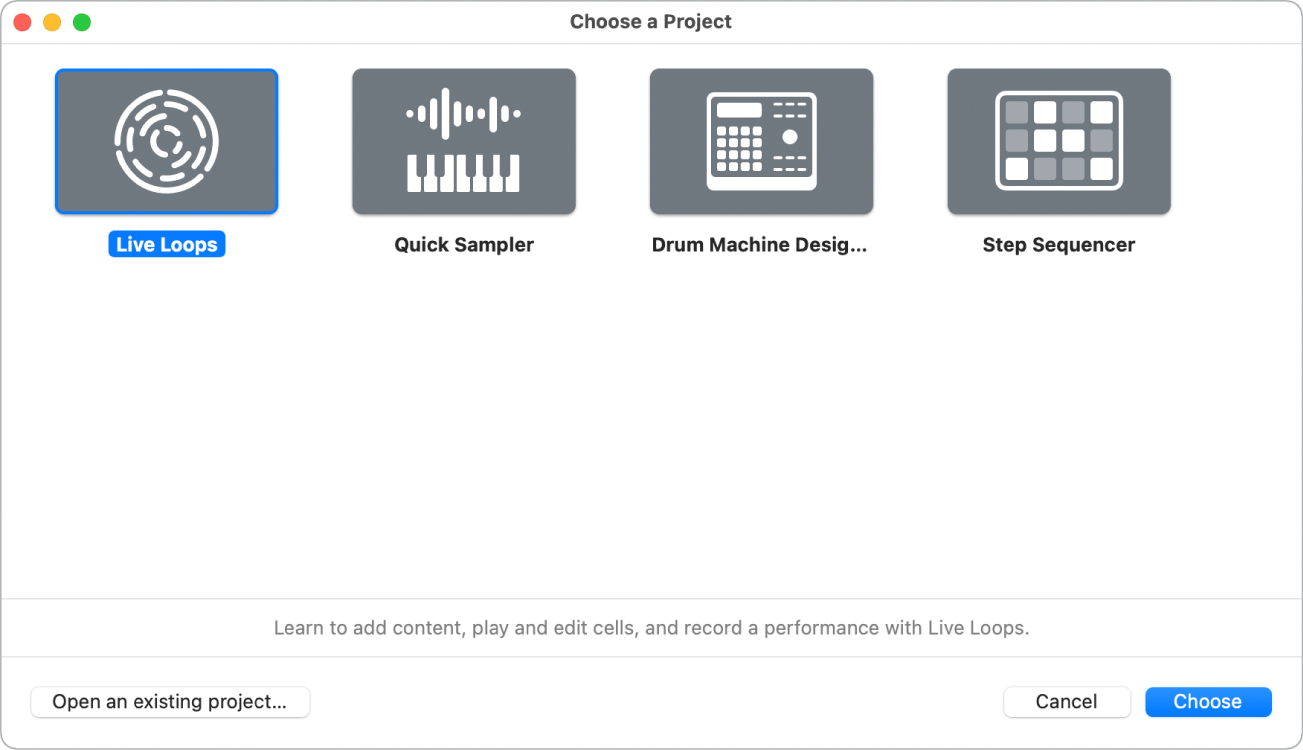This screenshot has height=750, width=1303.
Task: Minimize window with the yellow button
Action: pyautogui.click(x=52, y=22)
